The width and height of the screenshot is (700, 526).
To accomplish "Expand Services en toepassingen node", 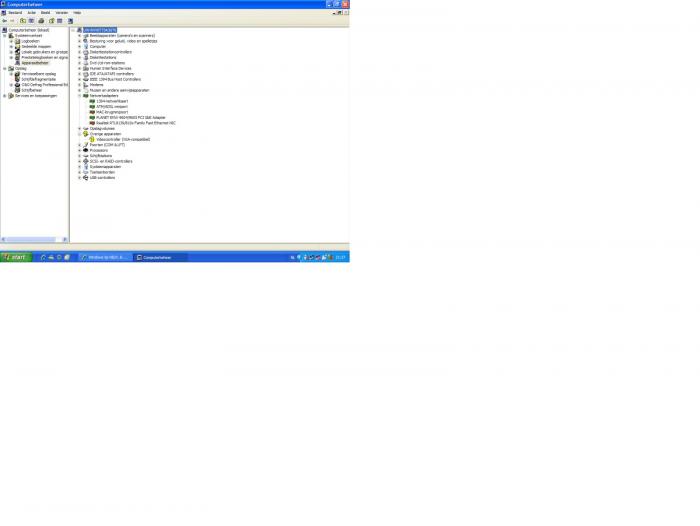I will [5, 96].
